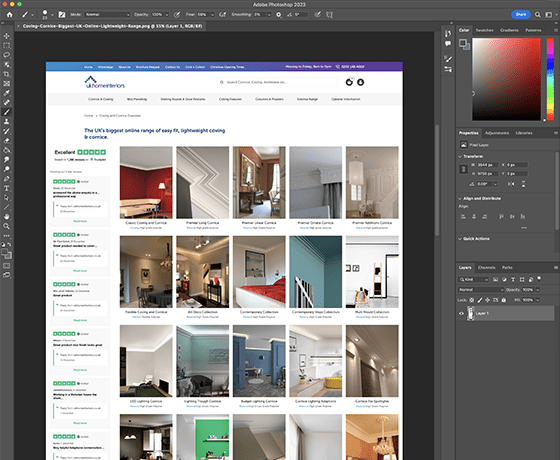560x460 pixels.
Task: Select the Eyedropper tool
Action: [x=6, y=93]
